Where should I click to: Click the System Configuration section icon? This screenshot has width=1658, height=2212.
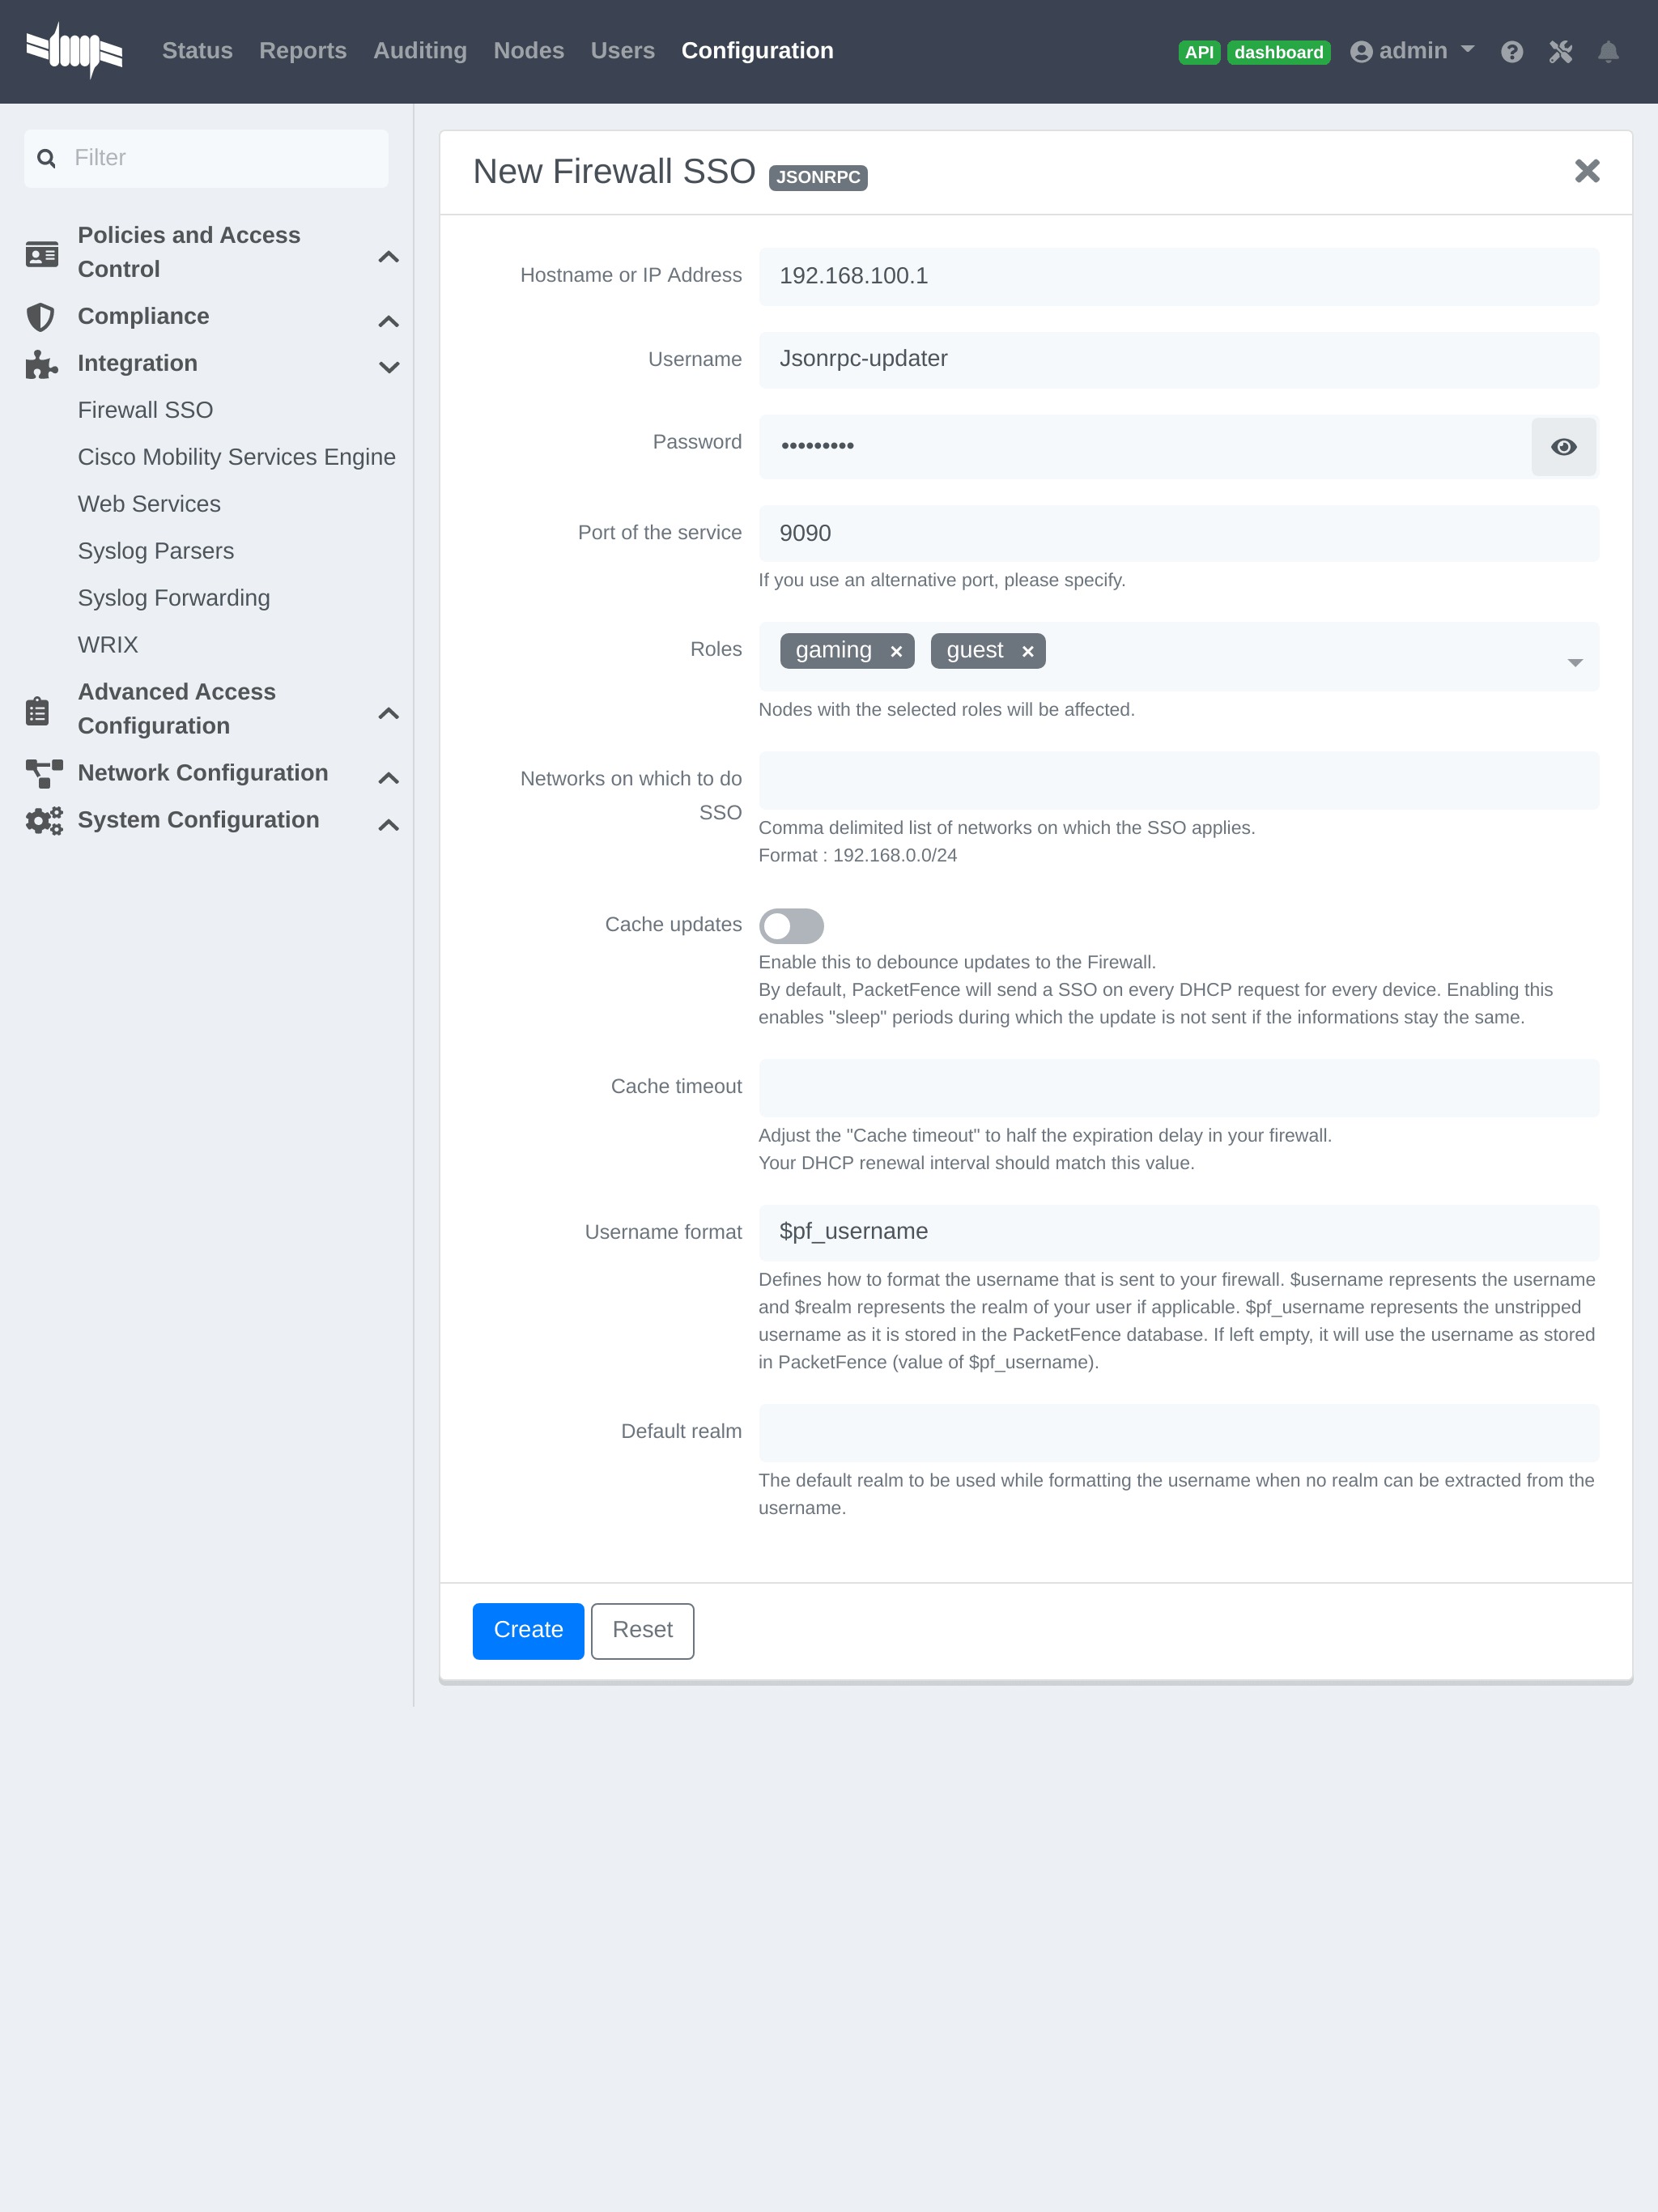click(x=42, y=820)
